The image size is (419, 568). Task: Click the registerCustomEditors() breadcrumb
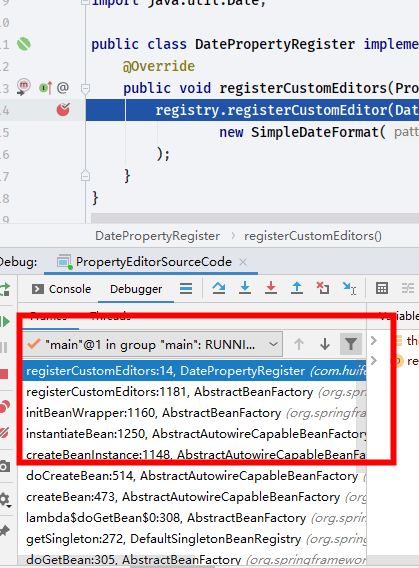click(313, 236)
